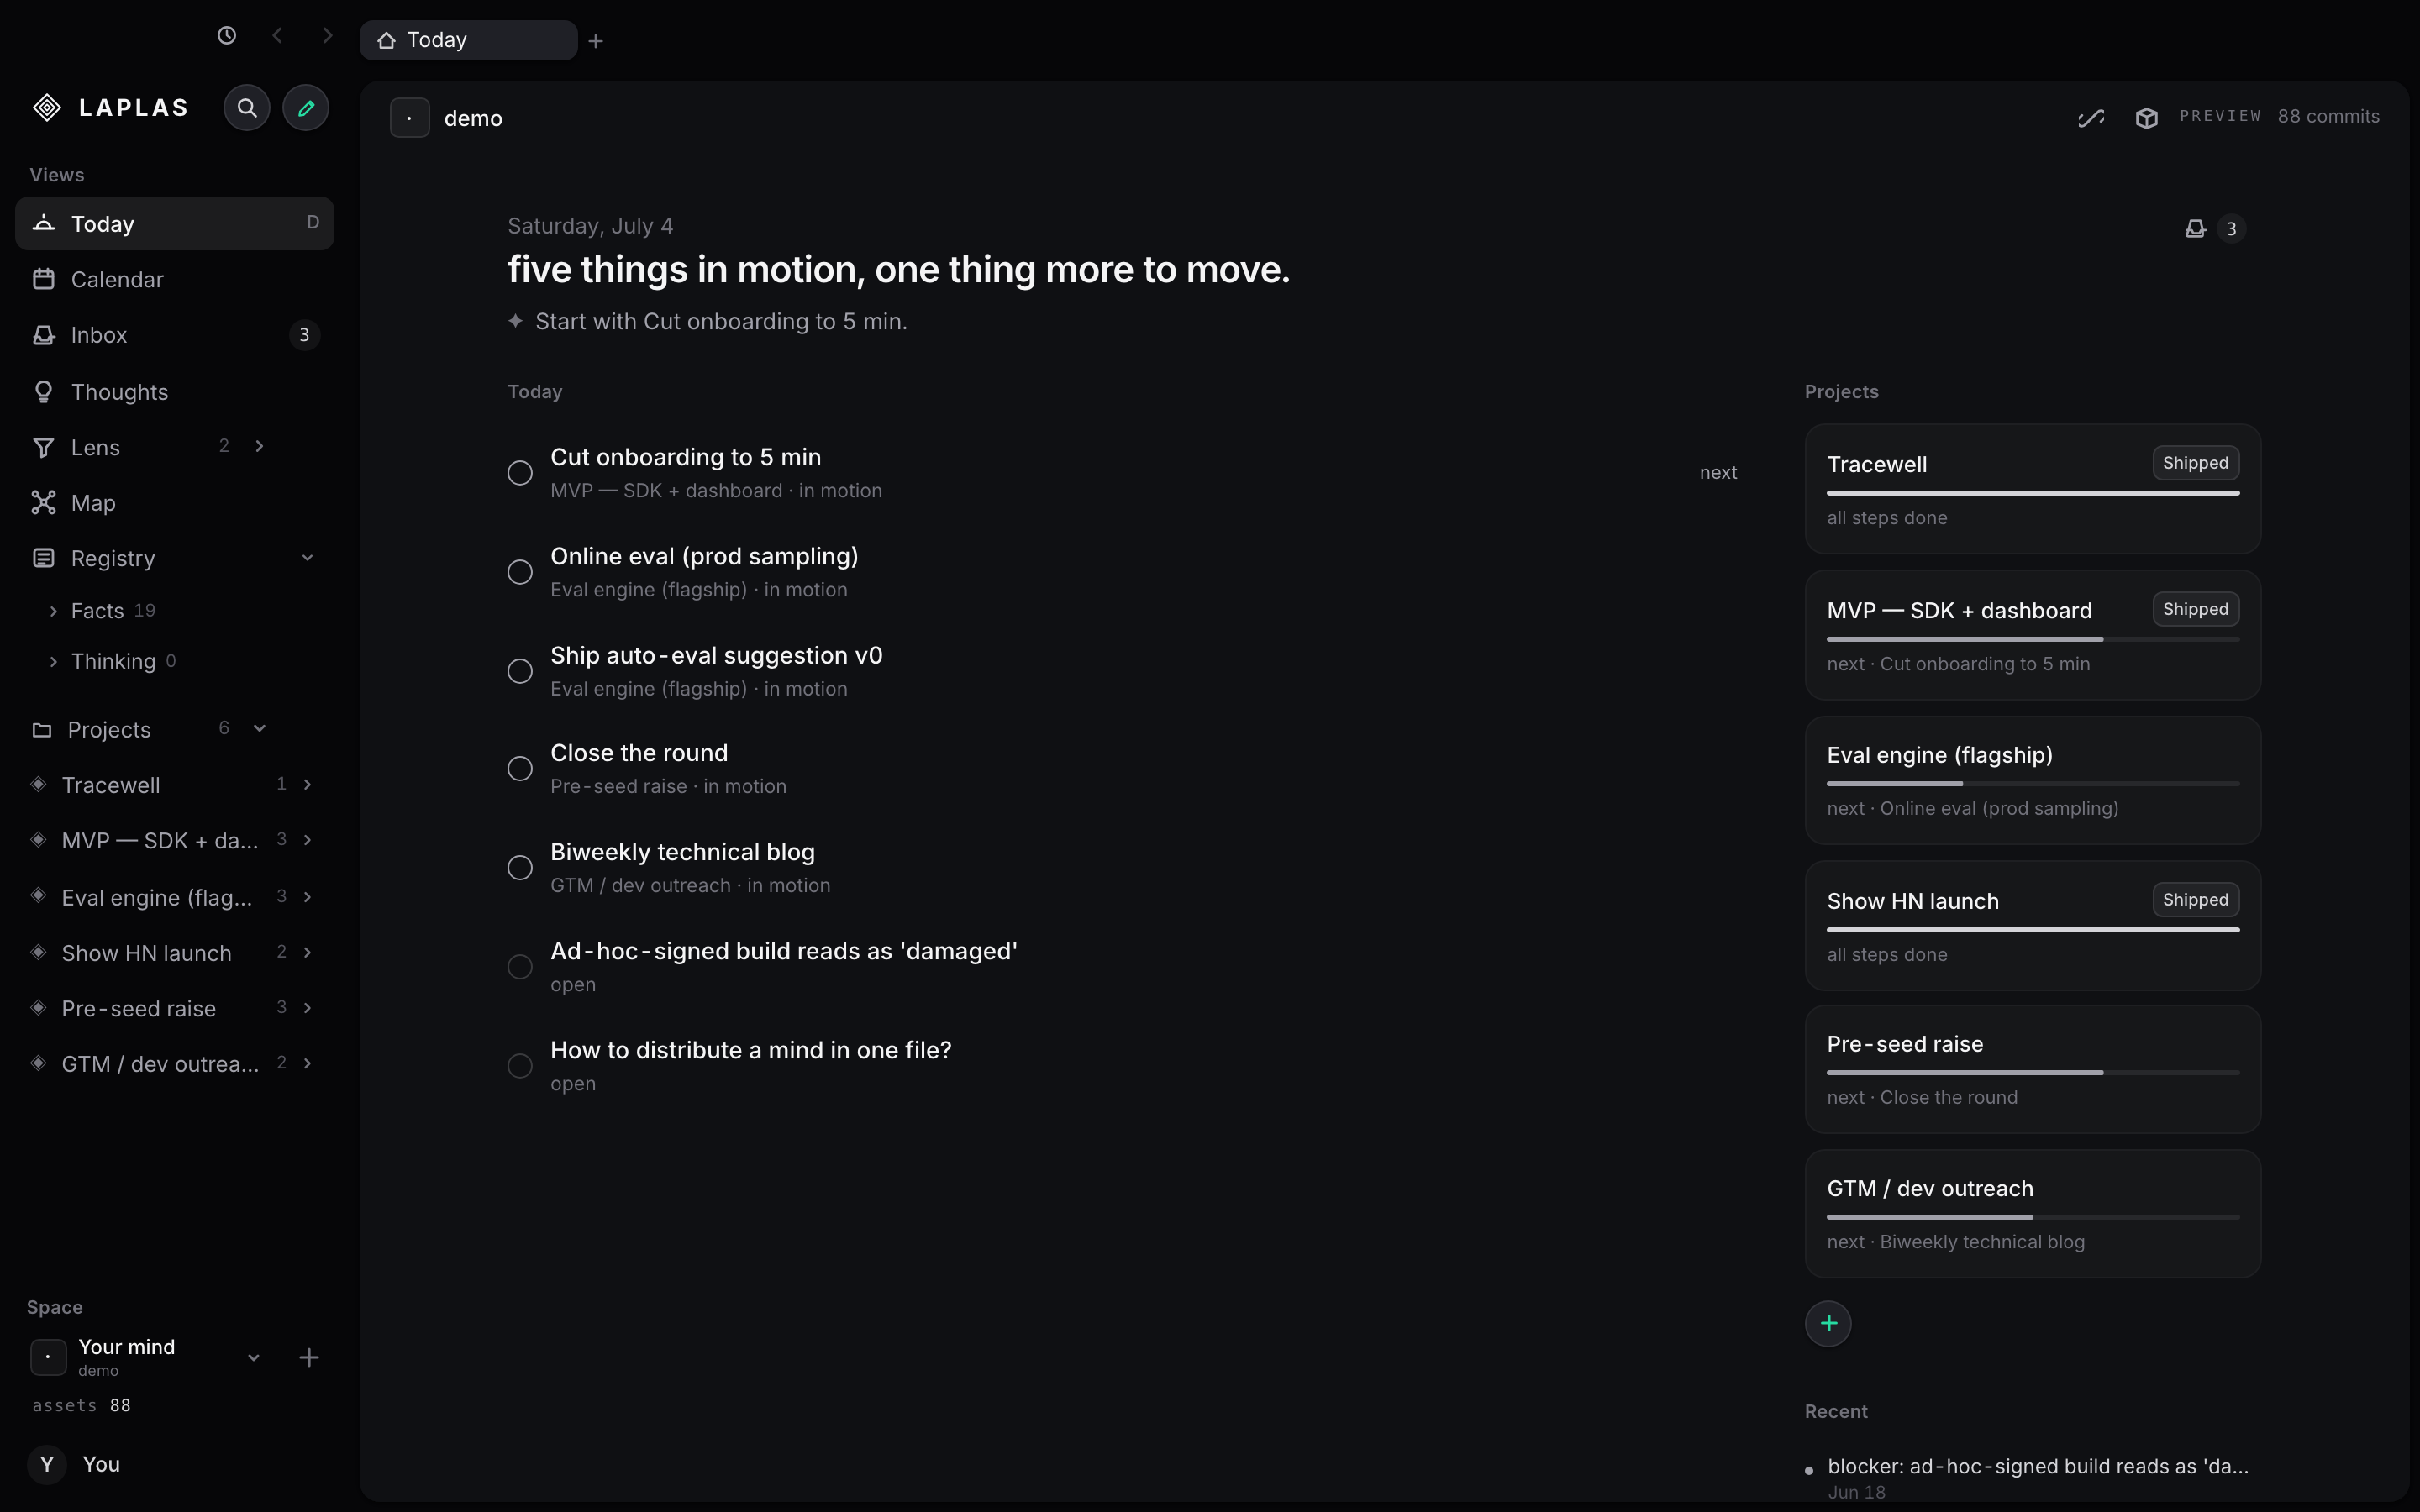Expand Eval engine (flag... chevron
This screenshot has width=2420, height=1512.
307,897
